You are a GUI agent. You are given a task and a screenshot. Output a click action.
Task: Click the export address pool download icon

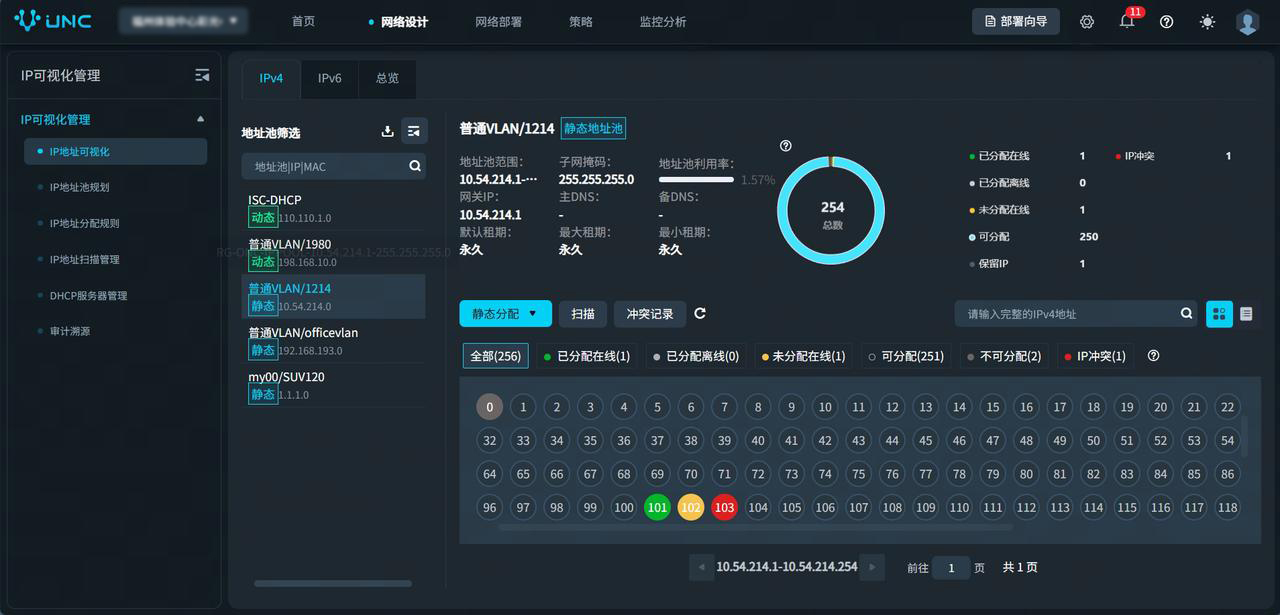point(388,131)
